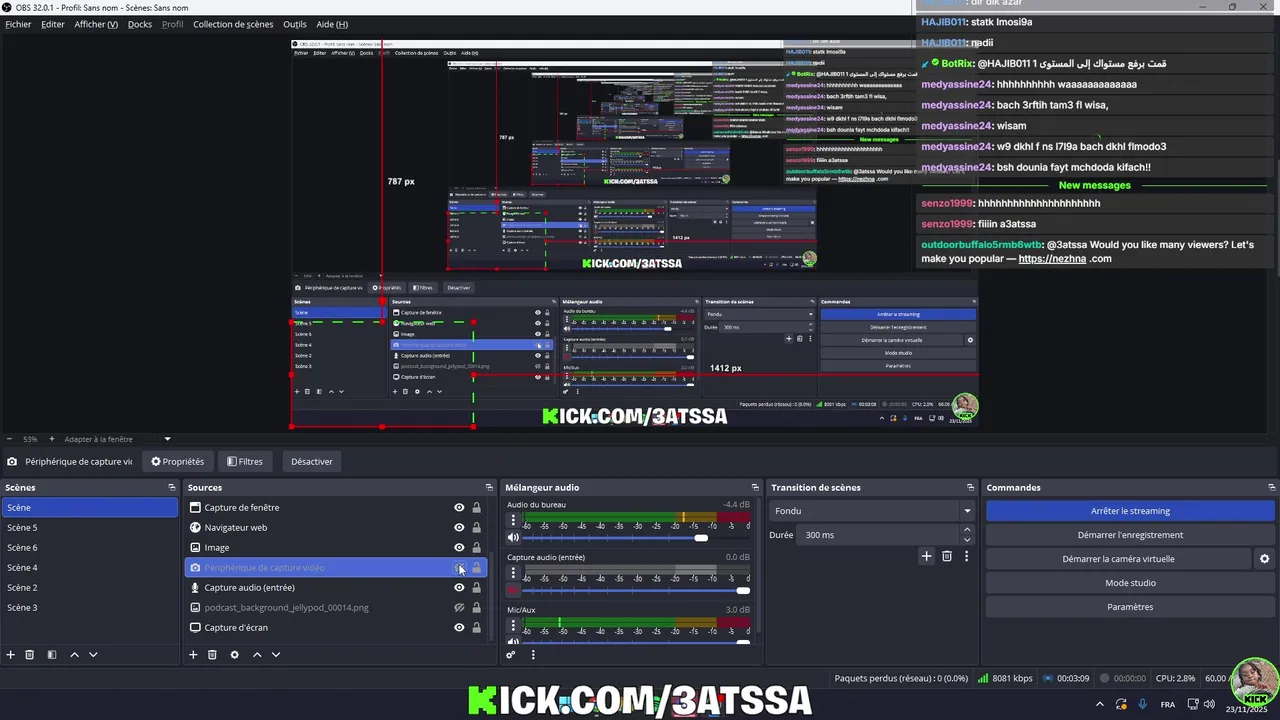Hide the Capture de fenêtre source
The image size is (1280, 720).
tap(459, 508)
